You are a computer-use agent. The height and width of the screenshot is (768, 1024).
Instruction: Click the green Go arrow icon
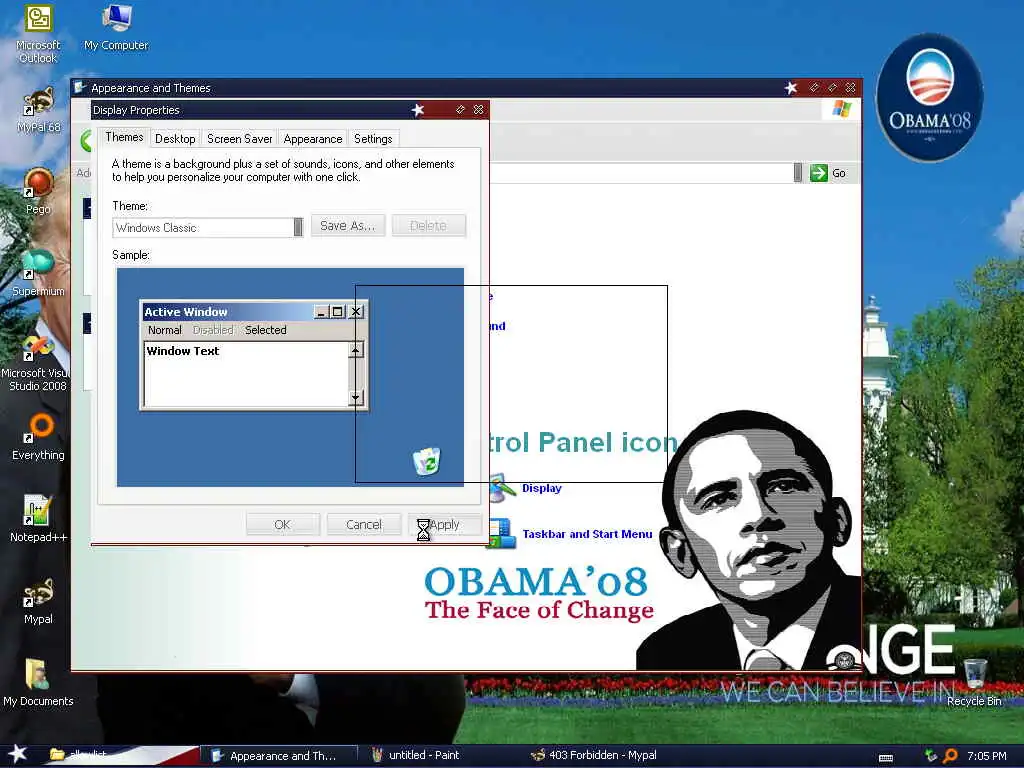coord(818,173)
